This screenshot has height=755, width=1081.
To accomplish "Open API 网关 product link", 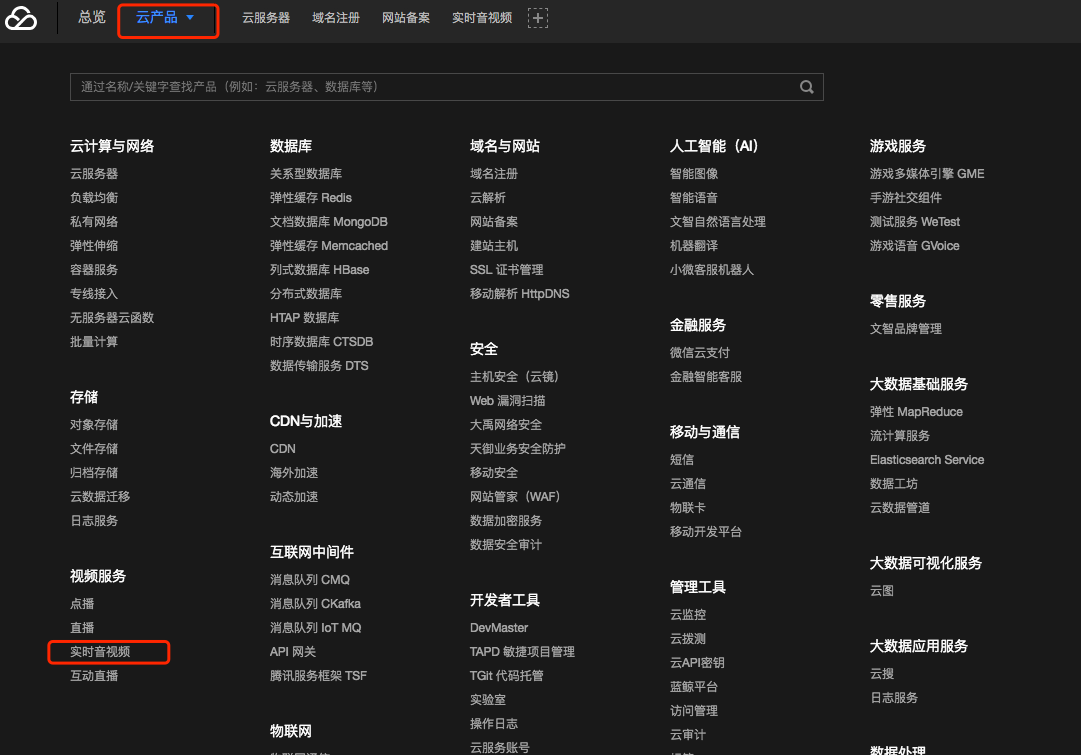I will tap(292, 652).
